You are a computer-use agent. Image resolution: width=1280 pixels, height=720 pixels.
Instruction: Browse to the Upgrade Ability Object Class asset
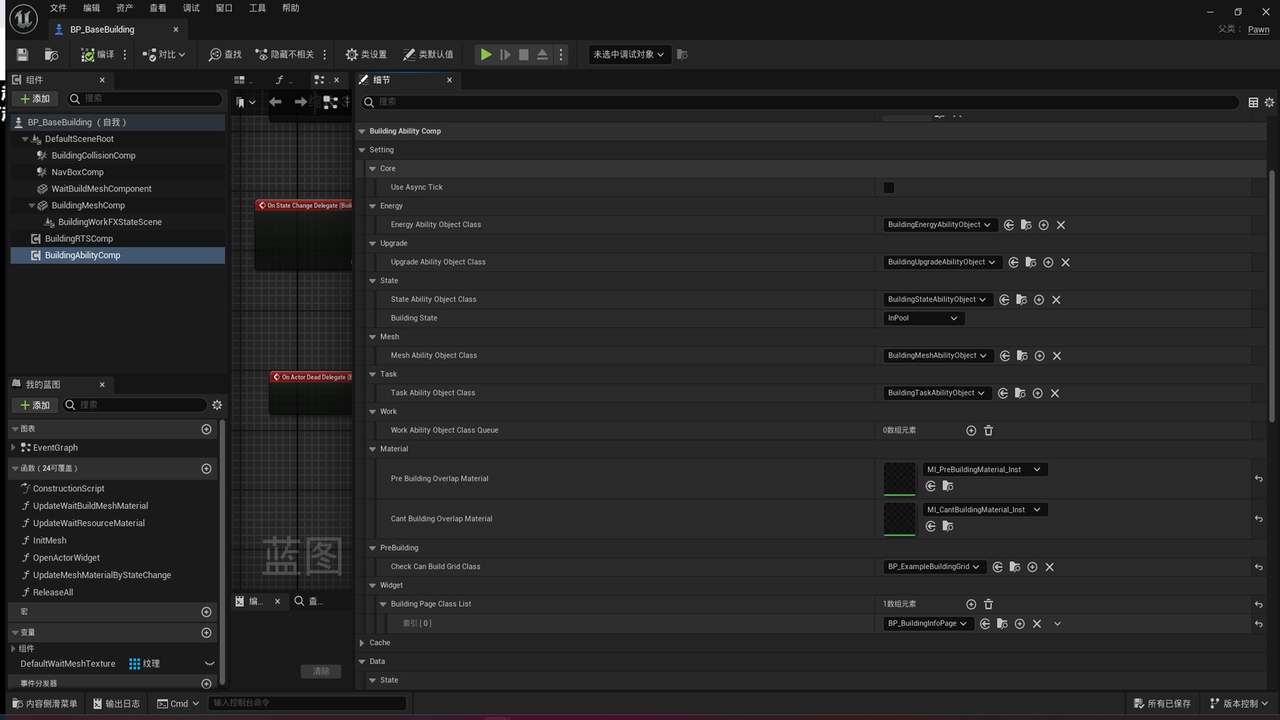pyautogui.click(x=1030, y=262)
